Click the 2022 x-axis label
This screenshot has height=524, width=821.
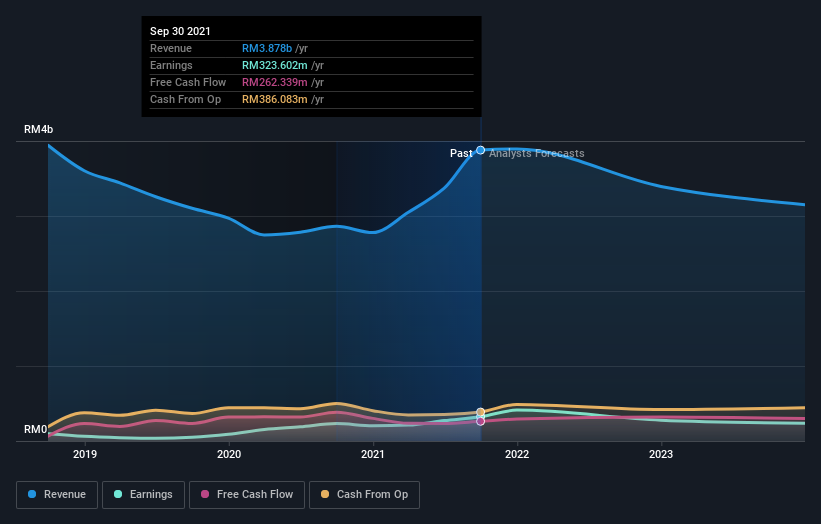coord(517,454)
